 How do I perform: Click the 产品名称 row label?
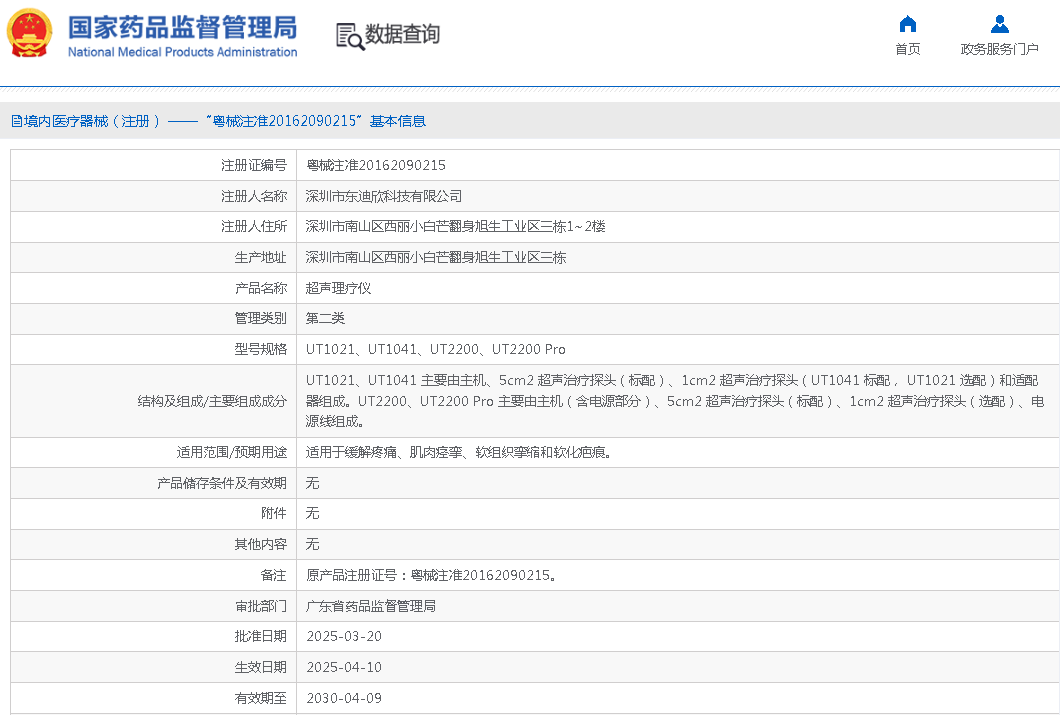(260, 288)
